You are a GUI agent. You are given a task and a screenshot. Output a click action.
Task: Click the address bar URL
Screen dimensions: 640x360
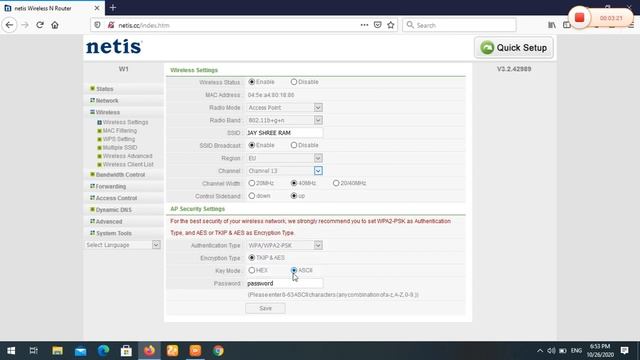coord(144,25)
